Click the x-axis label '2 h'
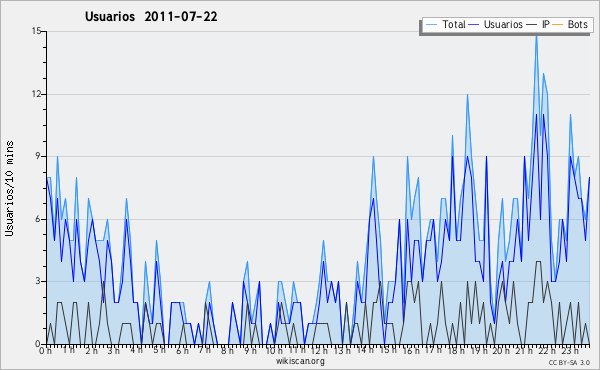Image resolution: width=600 pixels, height=370 pixels. click(91, 351)
